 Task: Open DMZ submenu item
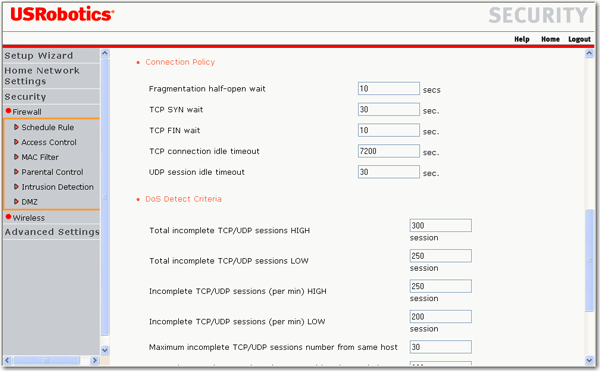point(29,202)
